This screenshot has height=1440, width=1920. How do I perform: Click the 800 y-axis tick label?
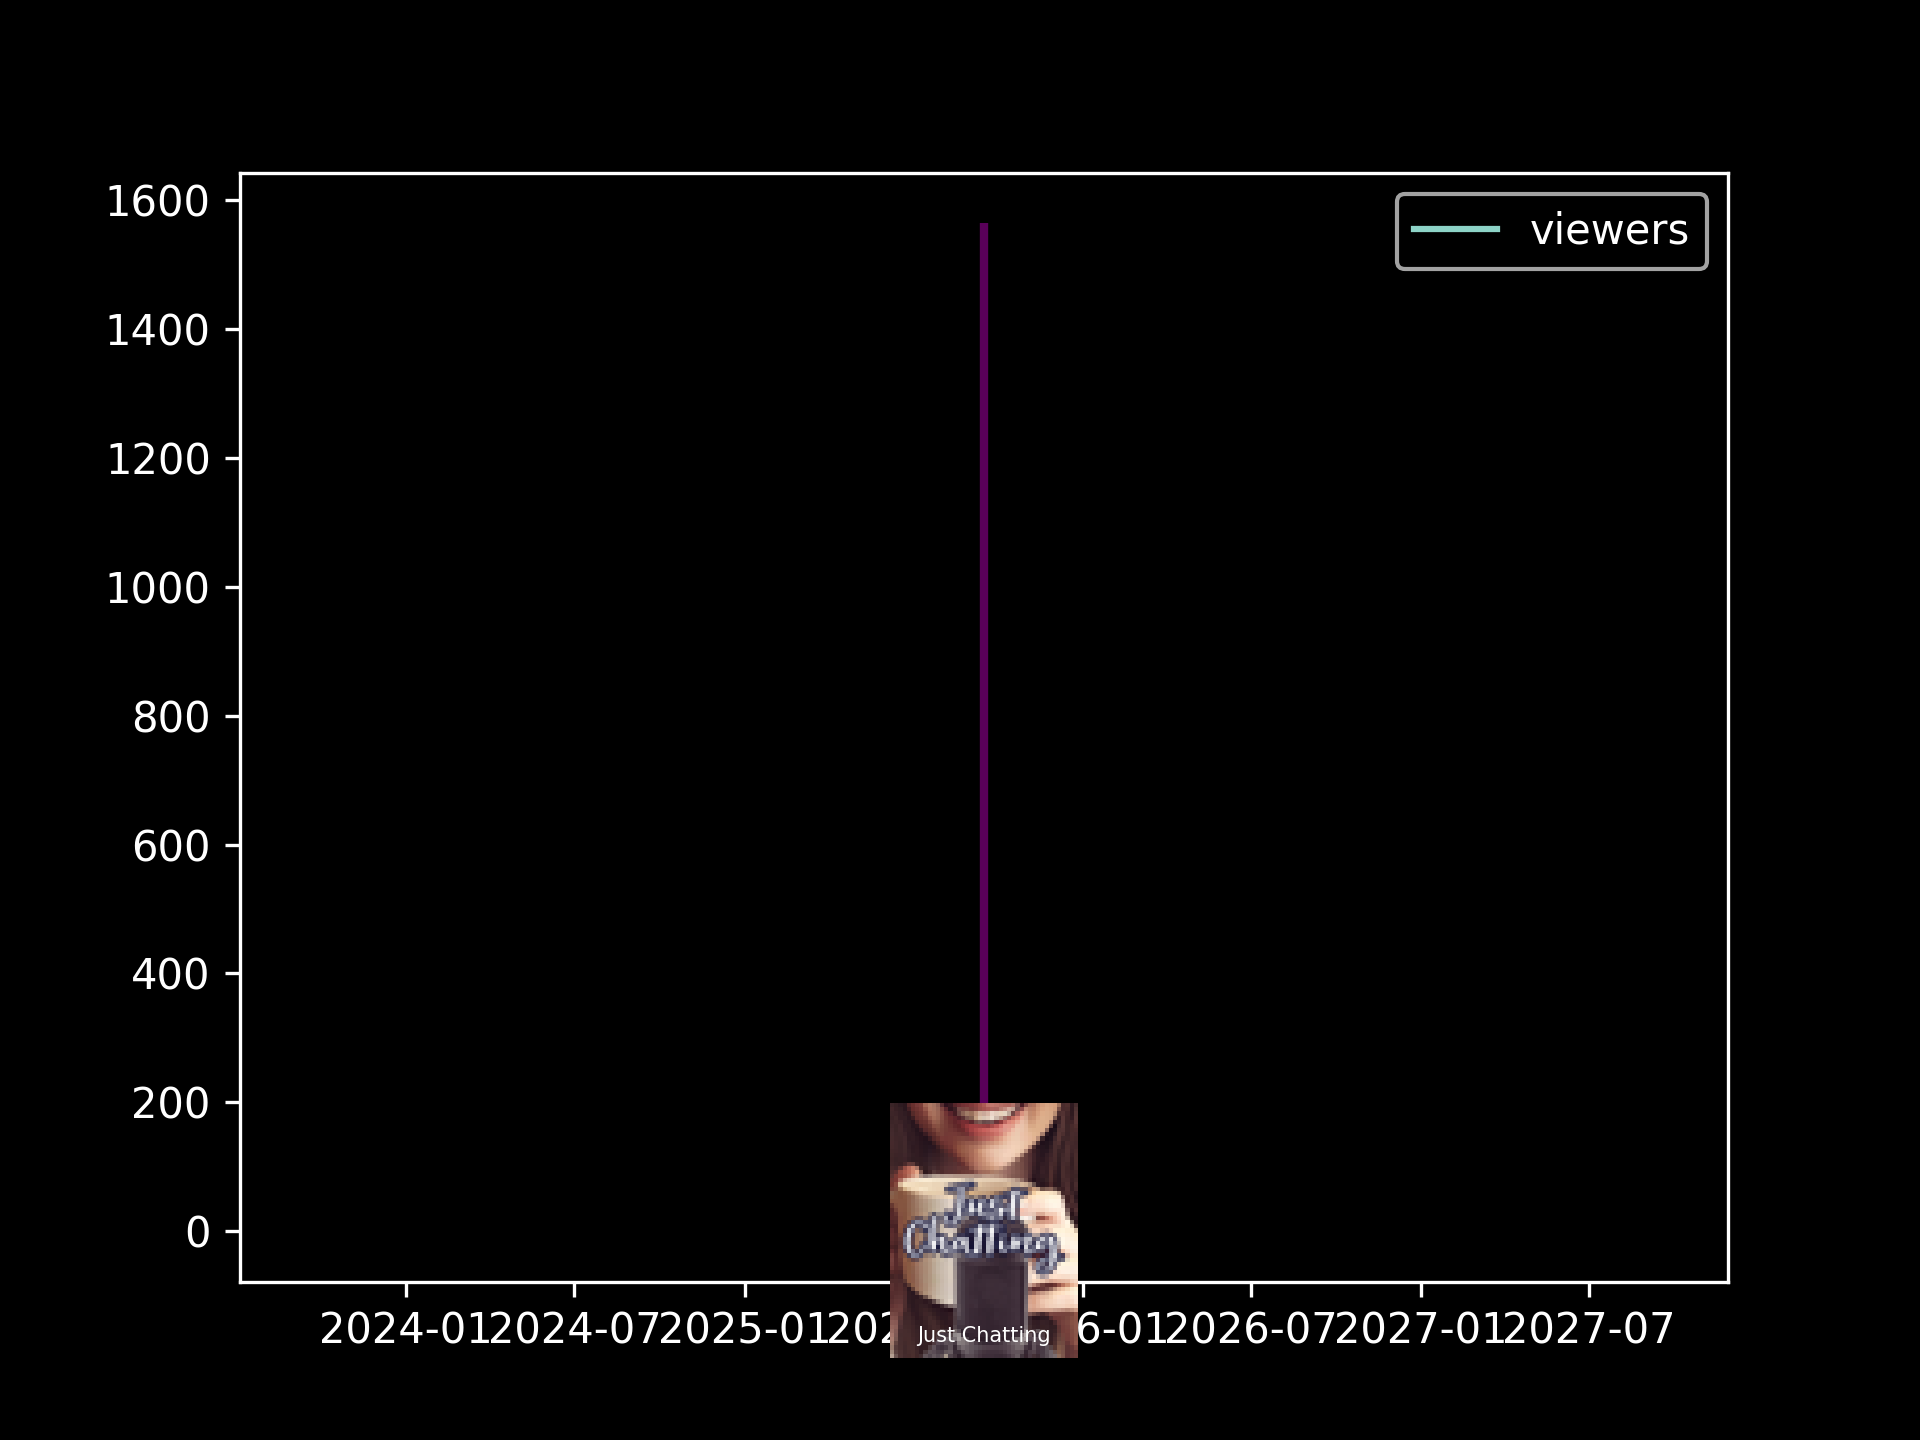point(171,718)
